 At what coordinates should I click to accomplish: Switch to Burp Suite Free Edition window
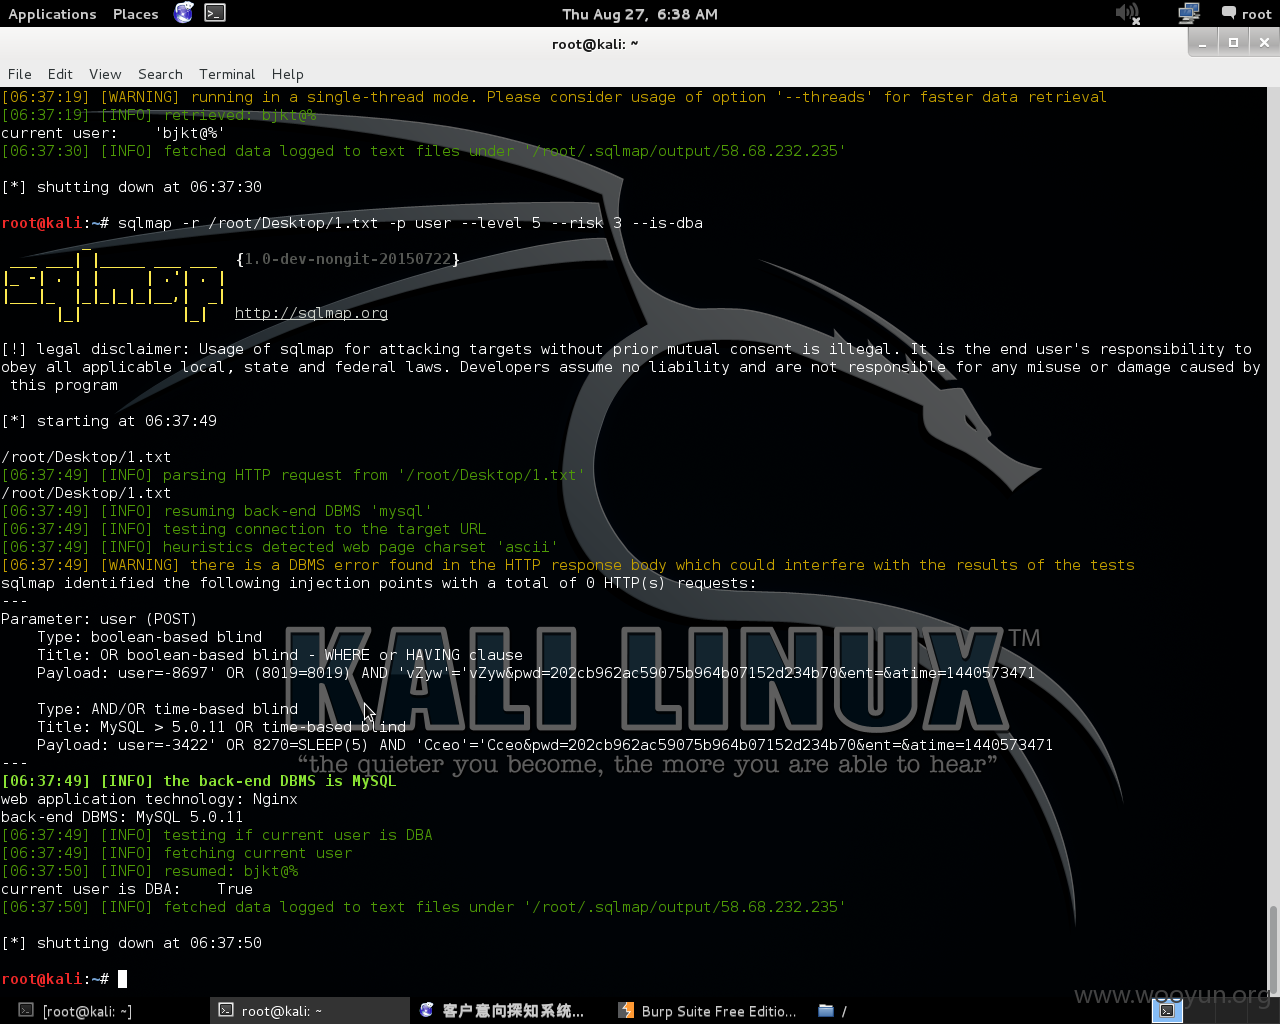point(708,1011)
